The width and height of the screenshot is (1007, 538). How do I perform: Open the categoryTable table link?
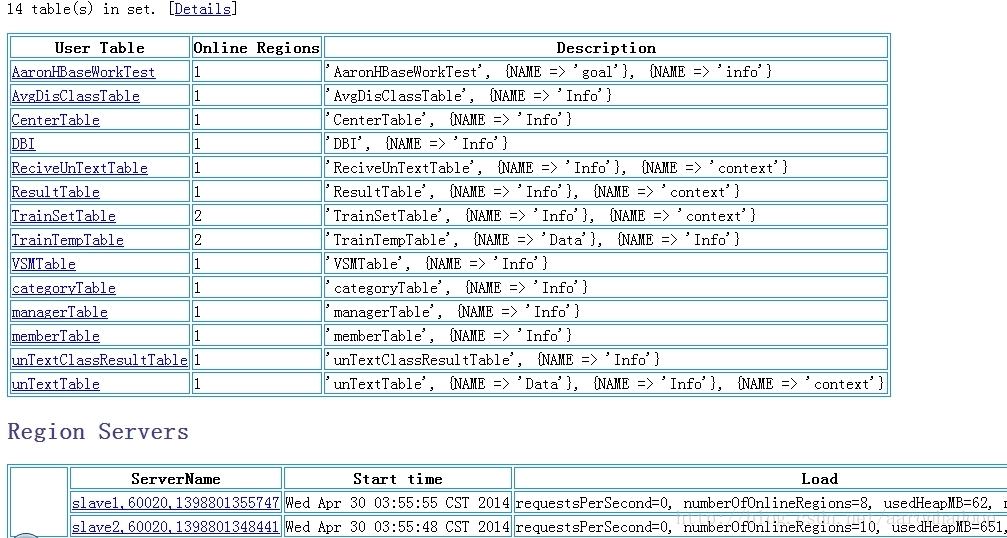(64, 288)
